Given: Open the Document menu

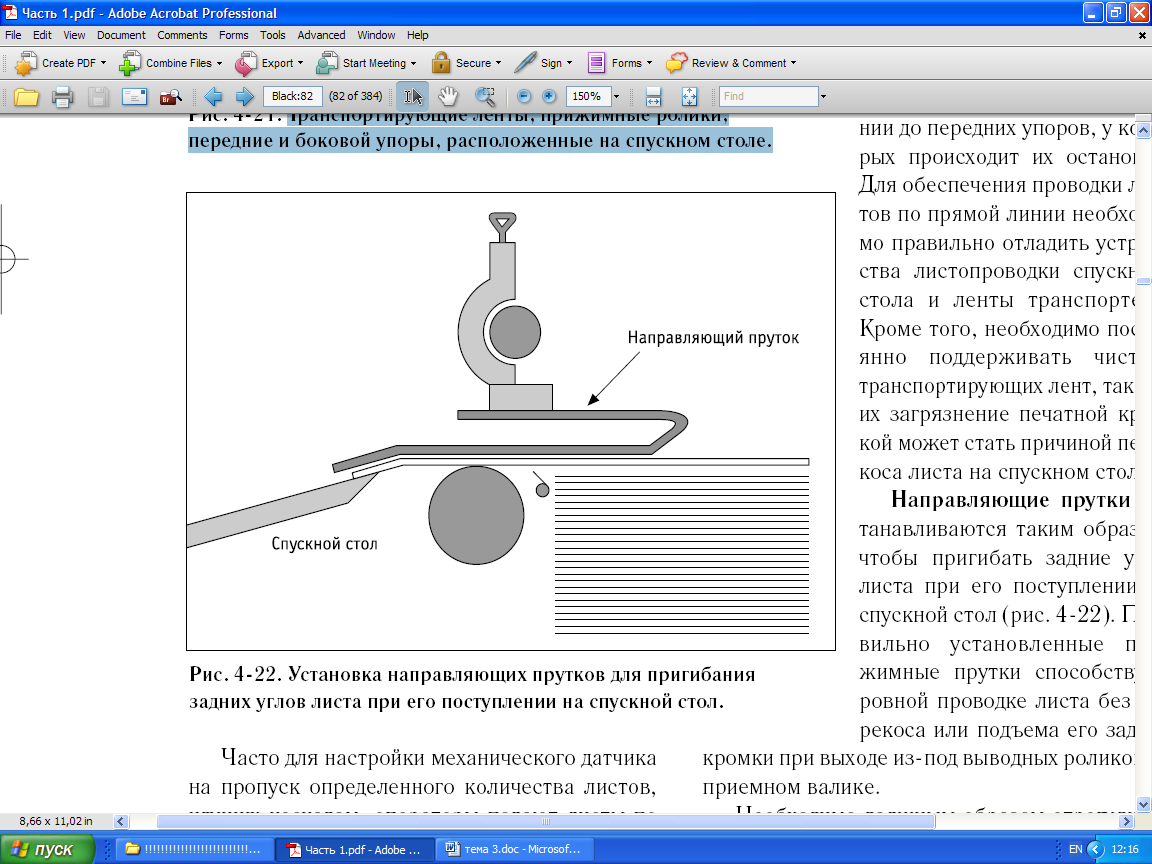Looking at the screenshot, I should tap(121, 35).
